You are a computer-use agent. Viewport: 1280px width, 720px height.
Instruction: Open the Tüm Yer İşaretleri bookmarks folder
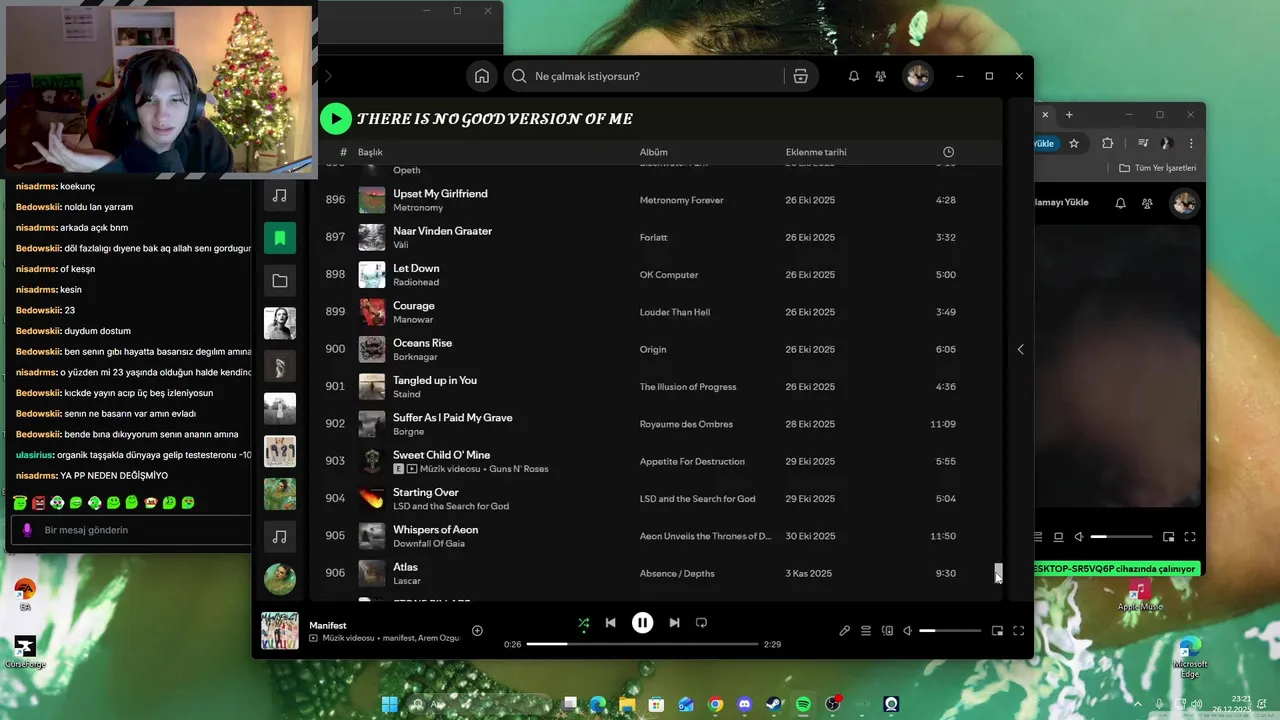tap(1157, 168)
